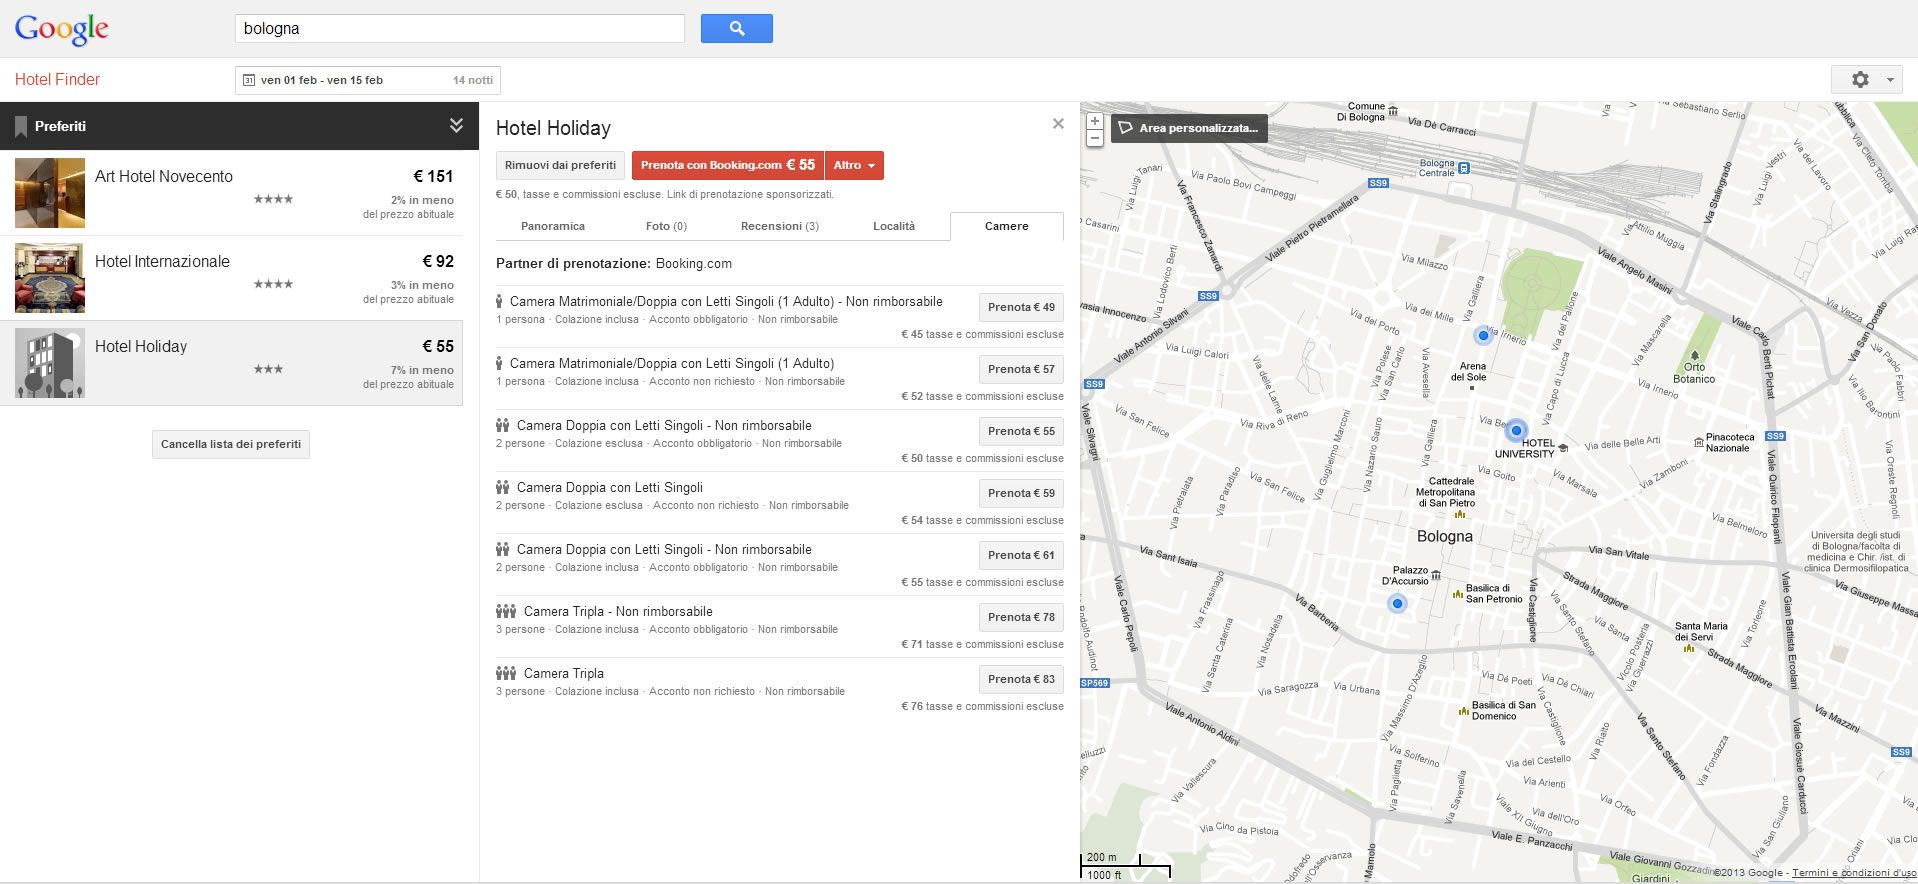Click Rimuovi dai preferiti button
This screenshot has width=1918, height=884.
(560, 166)
